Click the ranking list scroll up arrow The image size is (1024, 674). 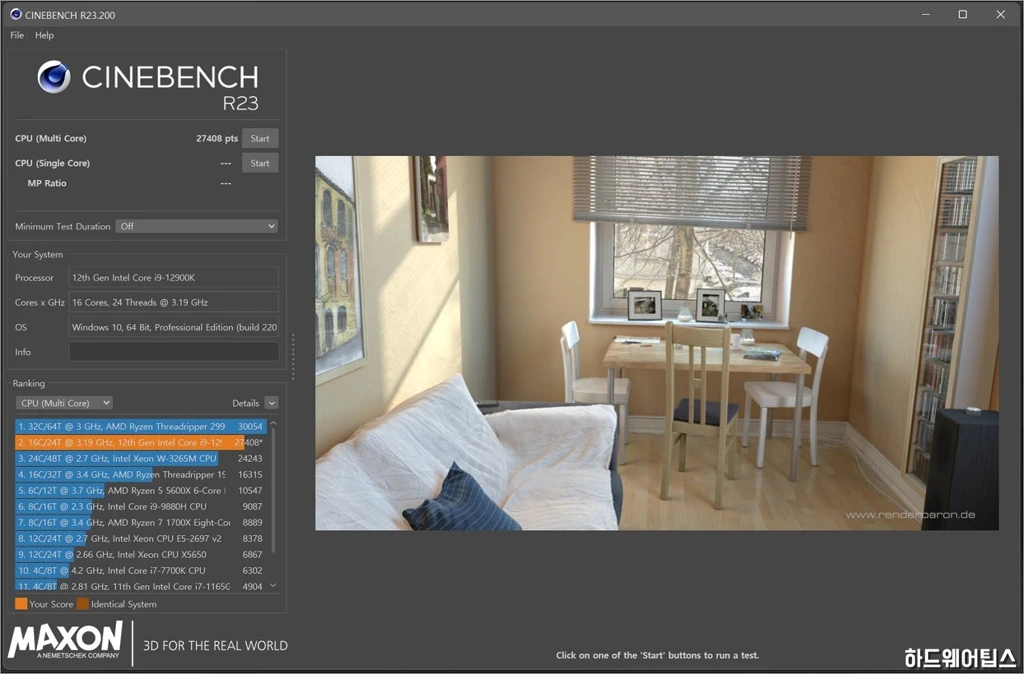273,423
